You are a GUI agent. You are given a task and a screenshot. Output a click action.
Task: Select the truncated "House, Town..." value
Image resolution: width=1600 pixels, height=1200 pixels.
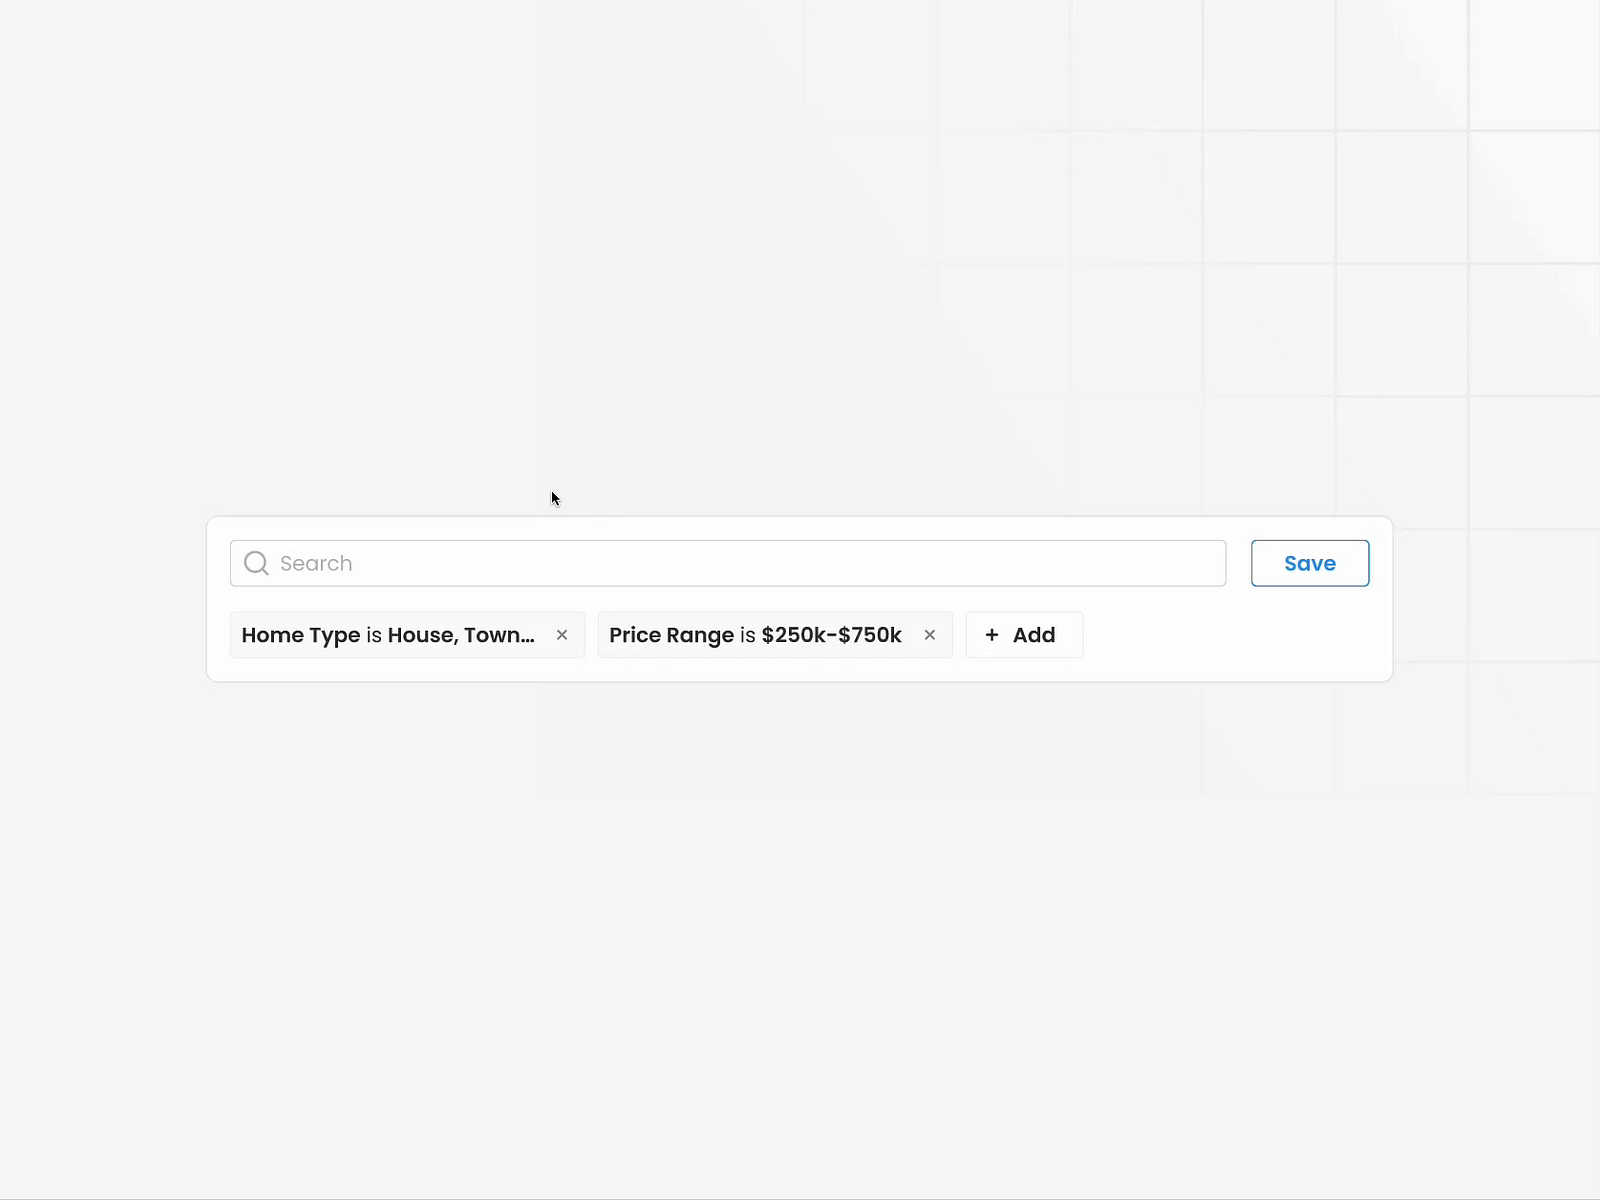461,635
